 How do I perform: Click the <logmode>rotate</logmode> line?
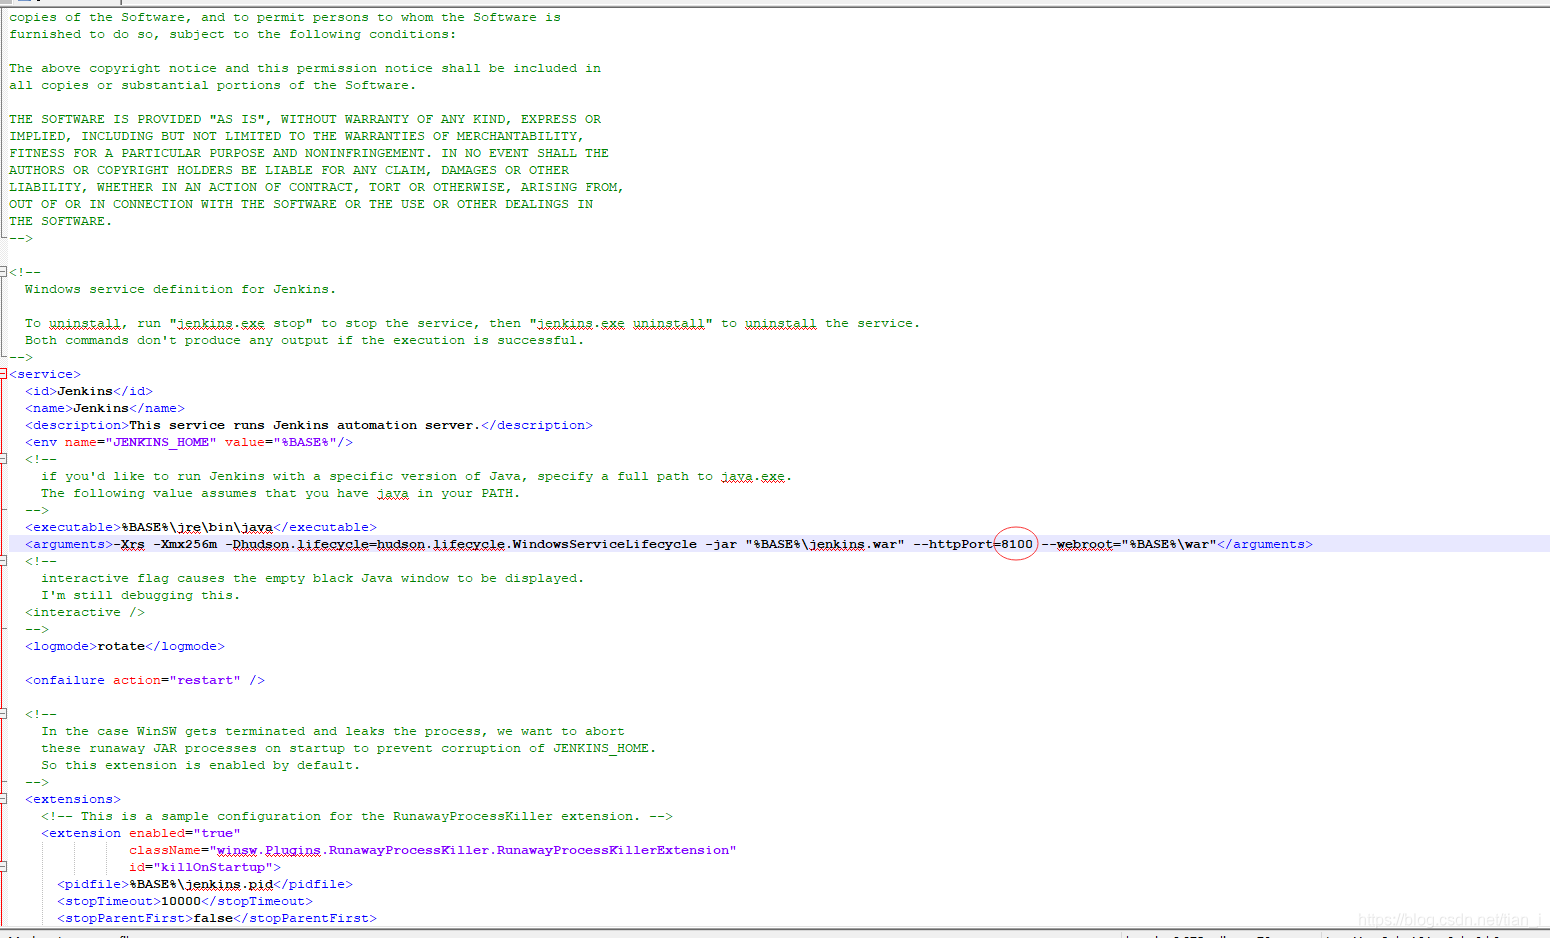pos(125,646)
